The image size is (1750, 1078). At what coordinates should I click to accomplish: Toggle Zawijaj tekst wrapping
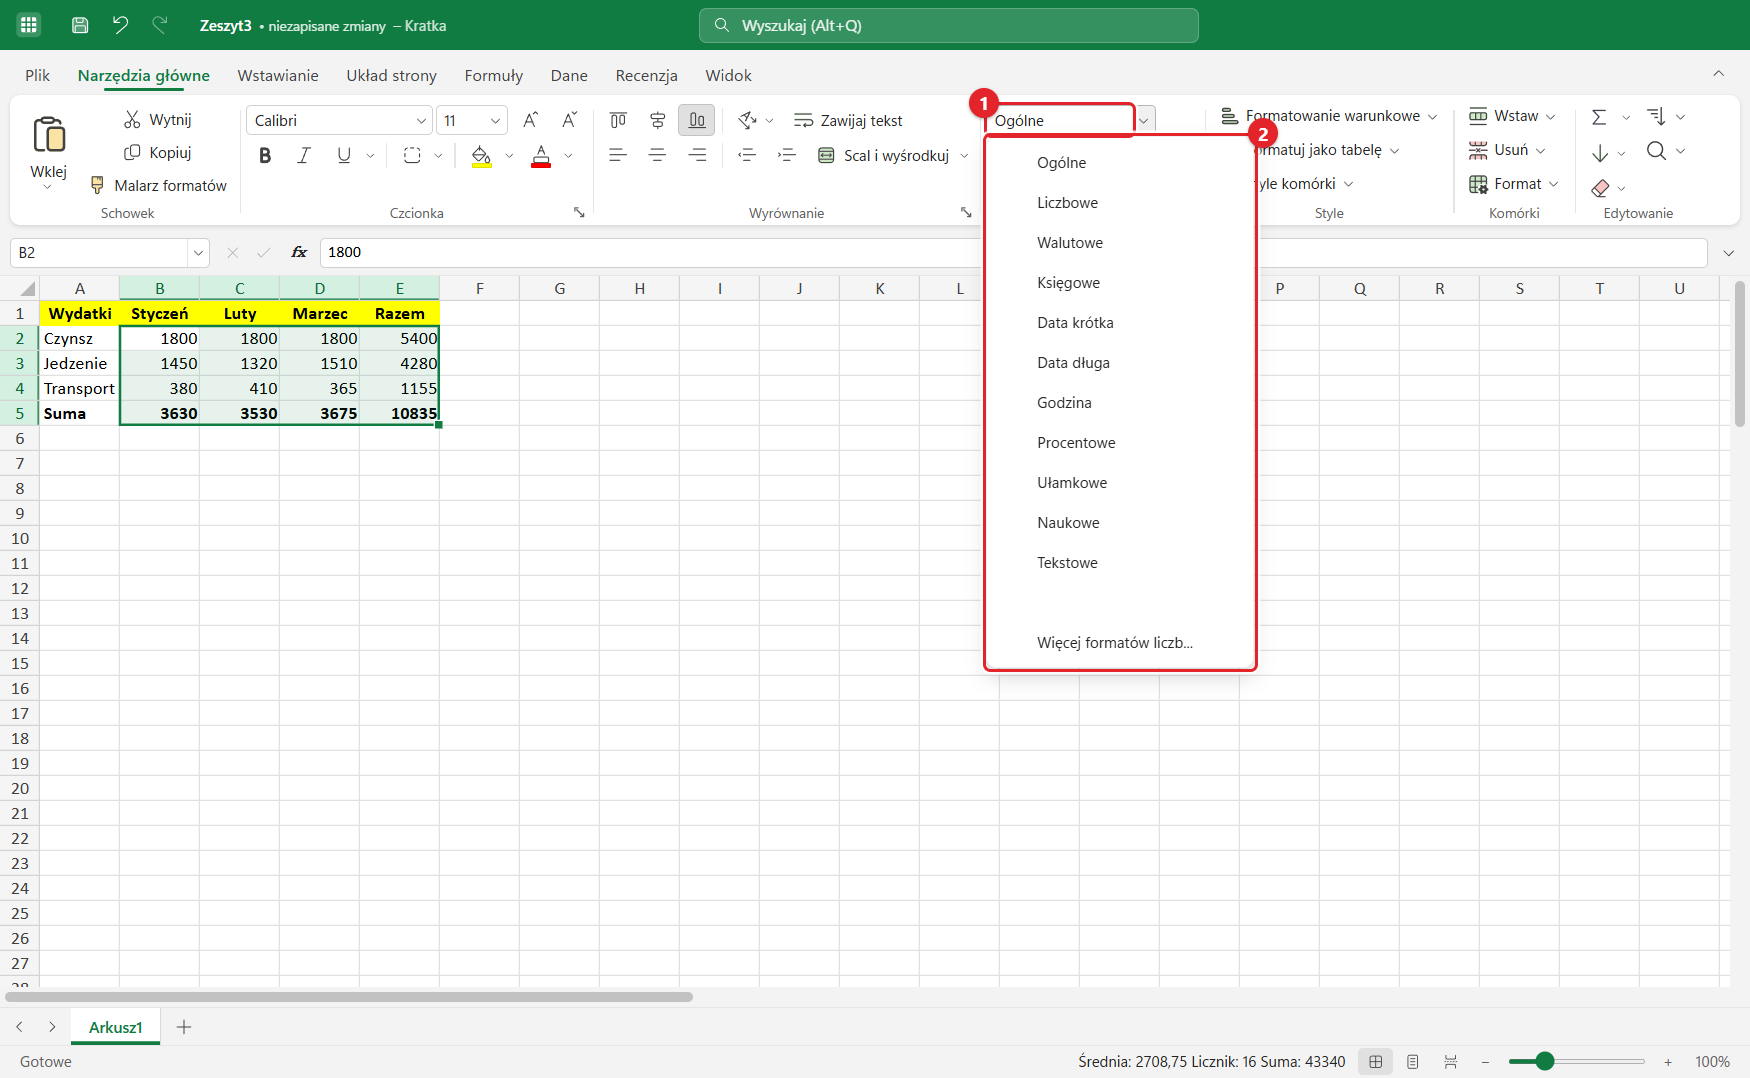pos(848,120)
